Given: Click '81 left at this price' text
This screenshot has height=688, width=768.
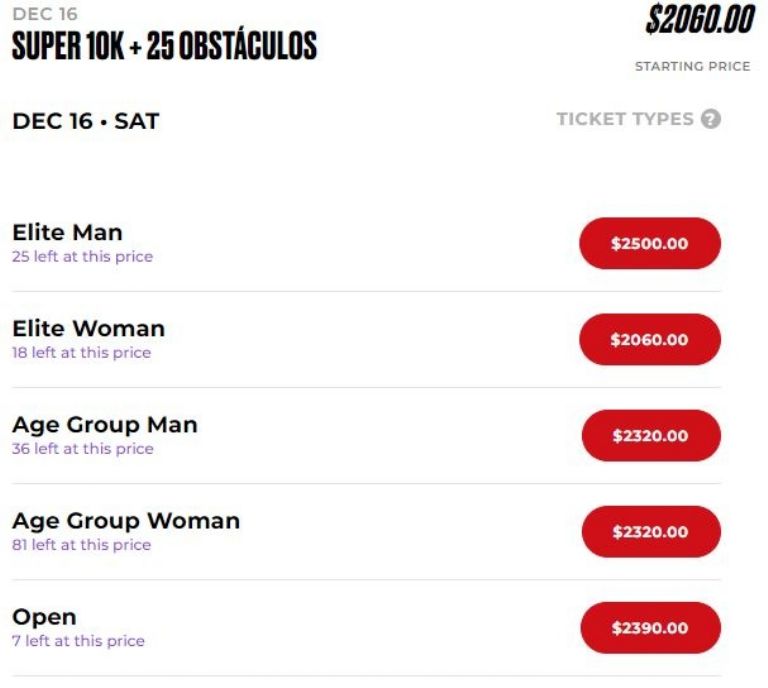Looking at the screenshot, I should (81, 544).
